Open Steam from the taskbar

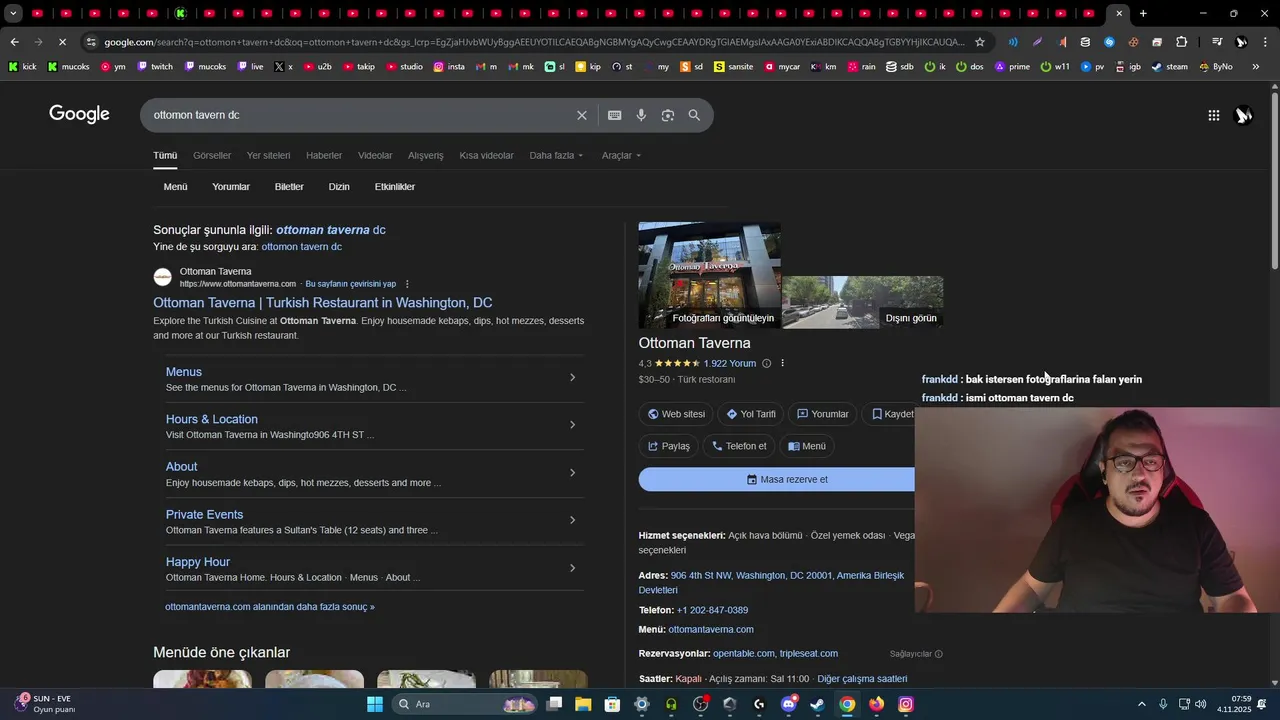(x=818, y=704)
